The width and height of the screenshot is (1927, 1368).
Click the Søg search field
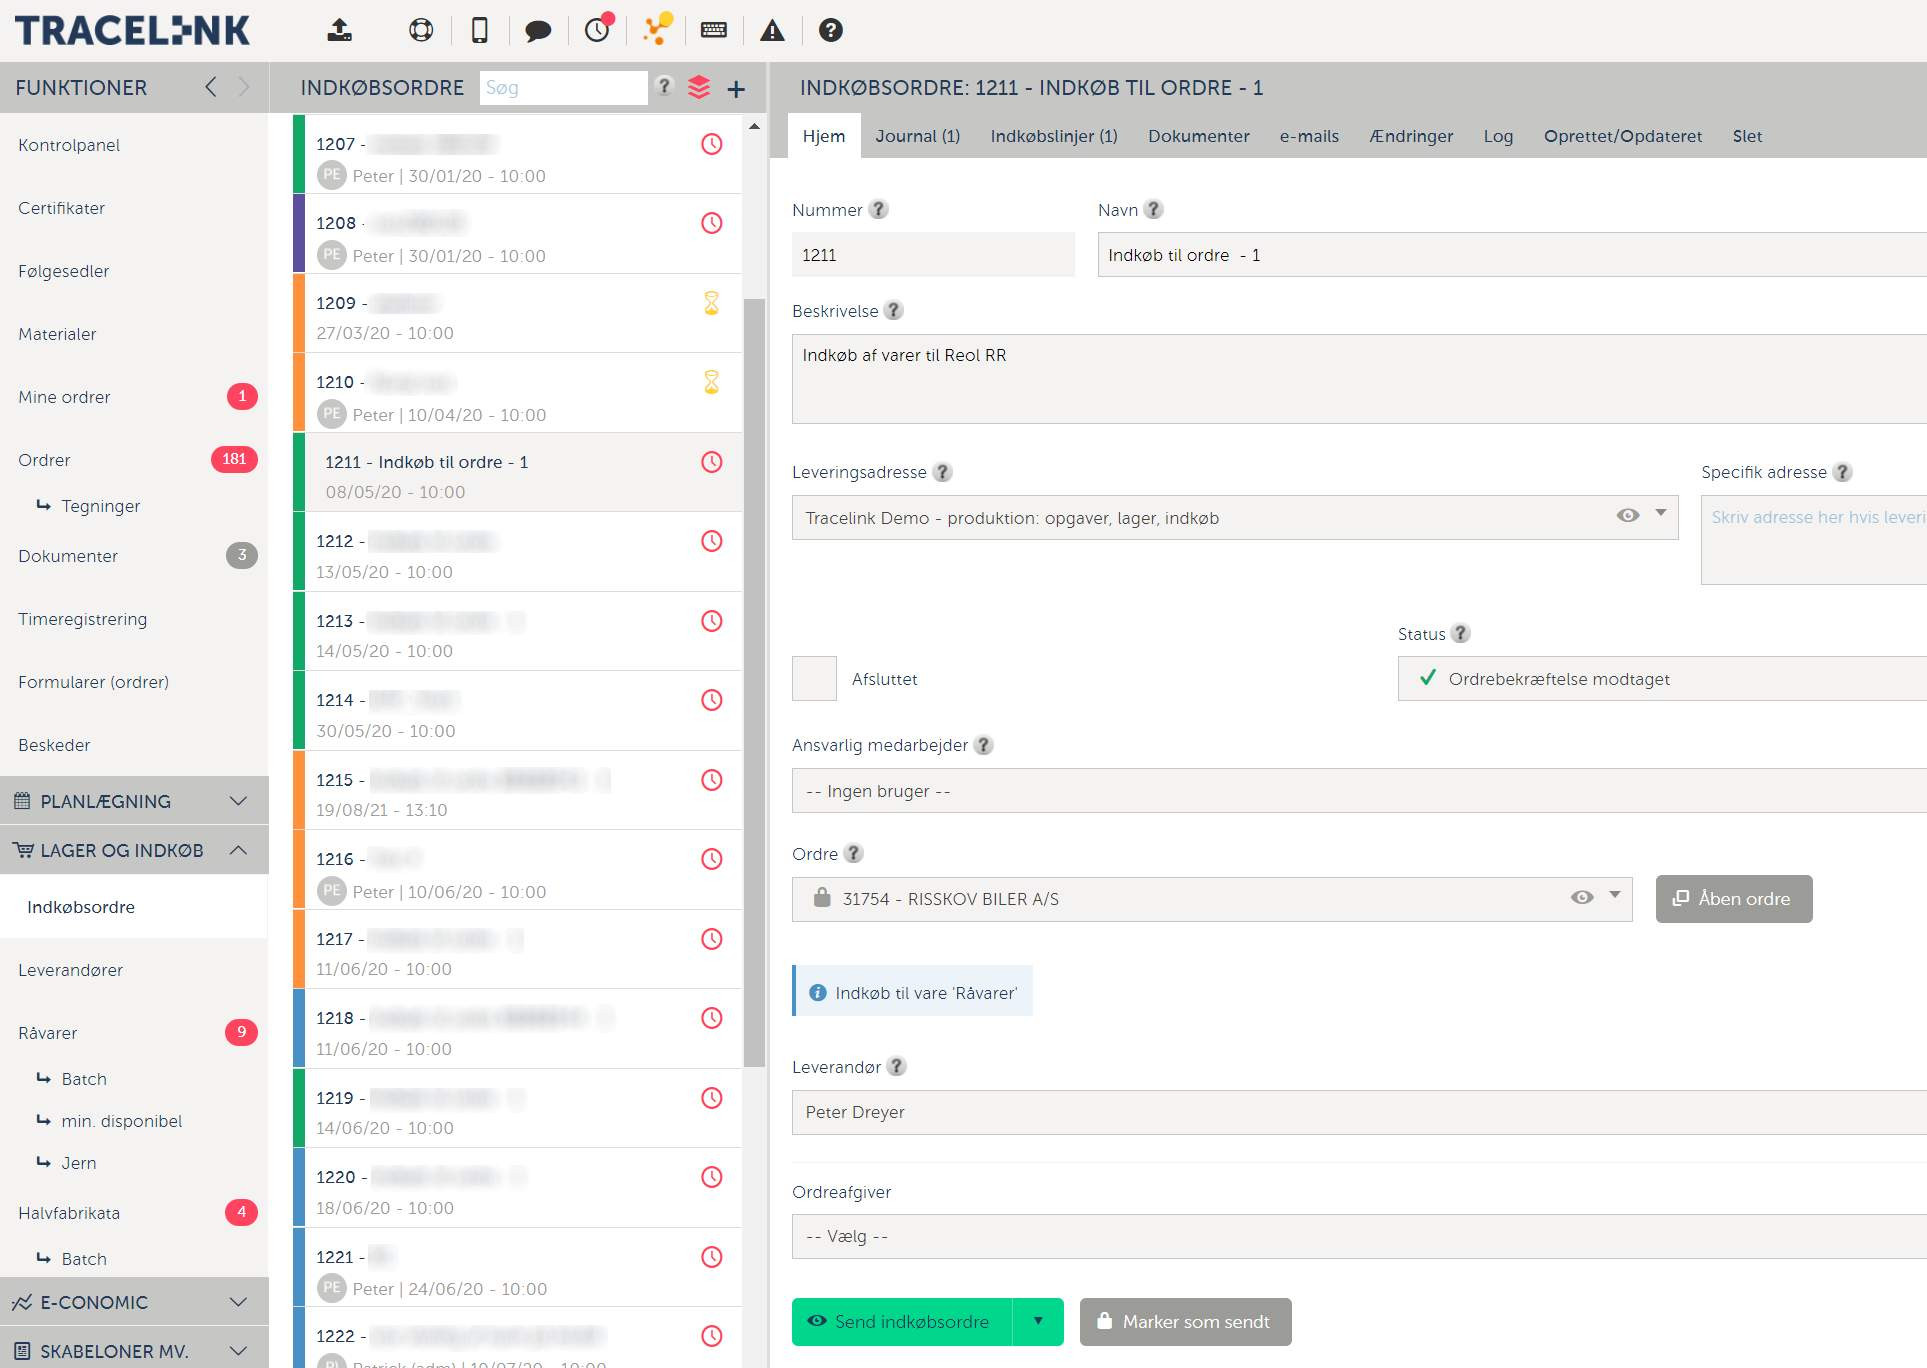pyautogui.click(x=563, y=88)
